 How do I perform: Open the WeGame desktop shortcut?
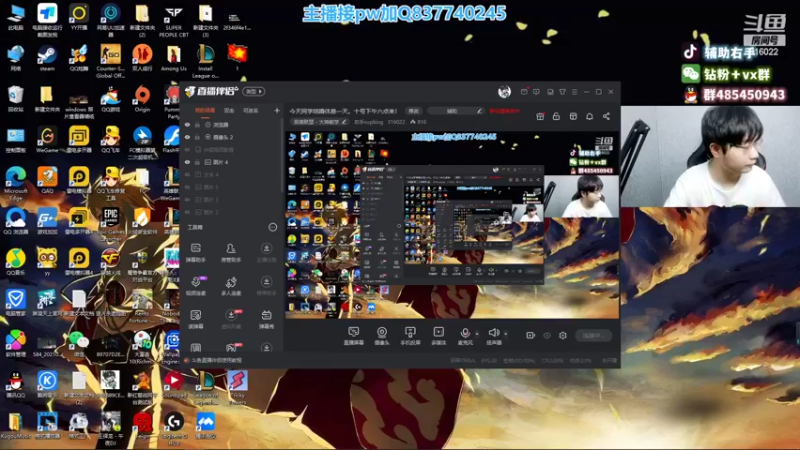pyautogui.click(x=47, y=140)
